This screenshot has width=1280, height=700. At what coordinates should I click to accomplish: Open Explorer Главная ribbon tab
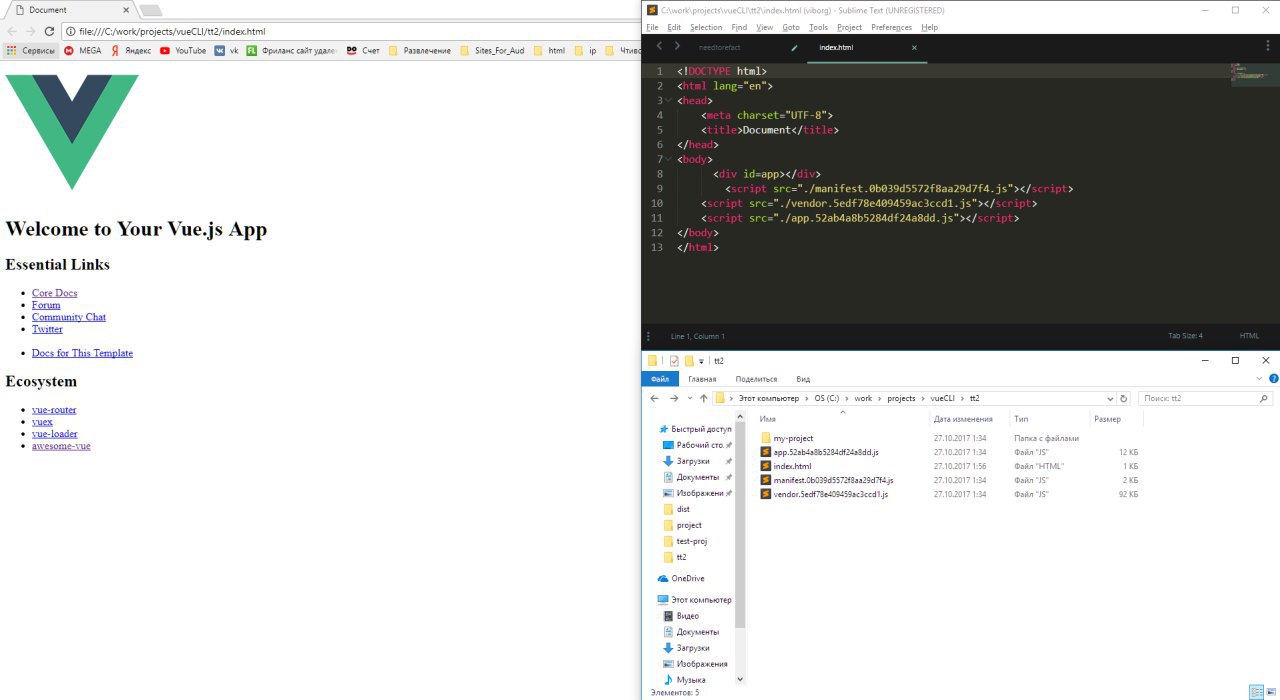[702, 379]
